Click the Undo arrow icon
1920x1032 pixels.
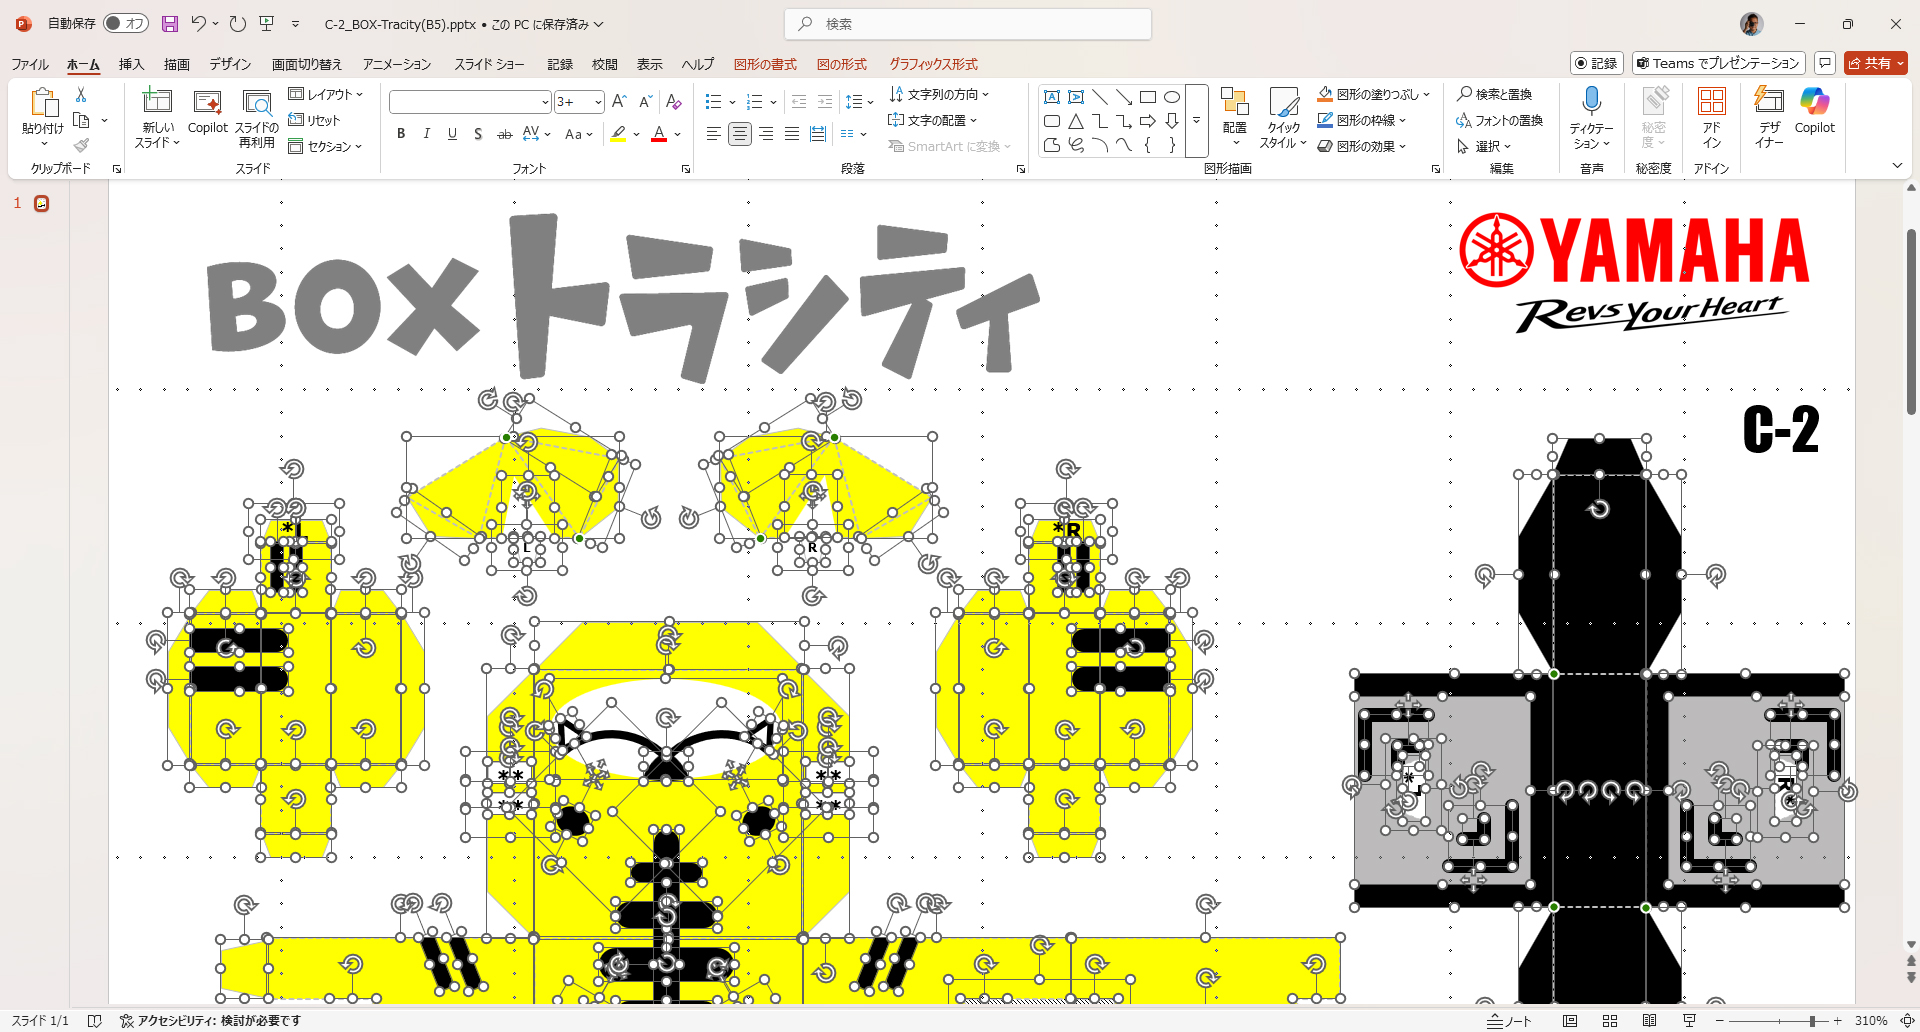199,24
